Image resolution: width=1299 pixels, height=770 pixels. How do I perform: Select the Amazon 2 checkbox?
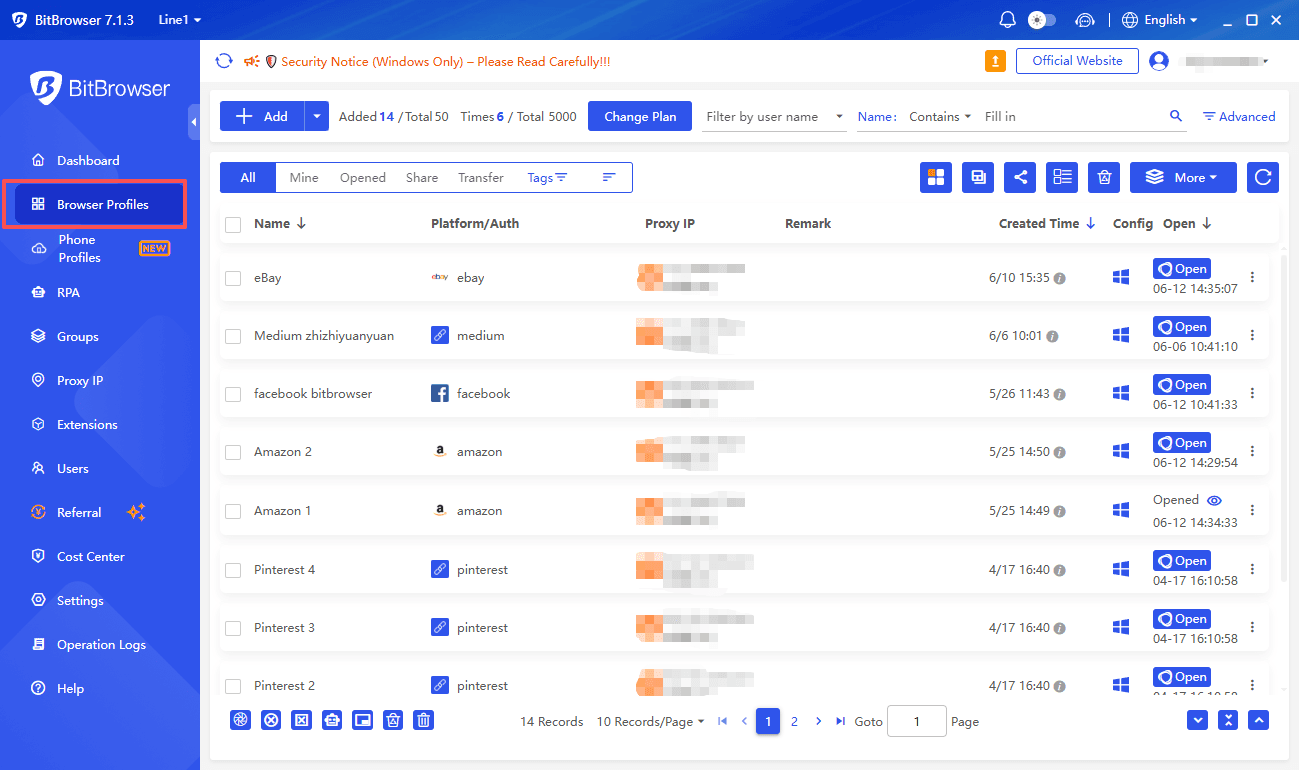click(233, 452)
